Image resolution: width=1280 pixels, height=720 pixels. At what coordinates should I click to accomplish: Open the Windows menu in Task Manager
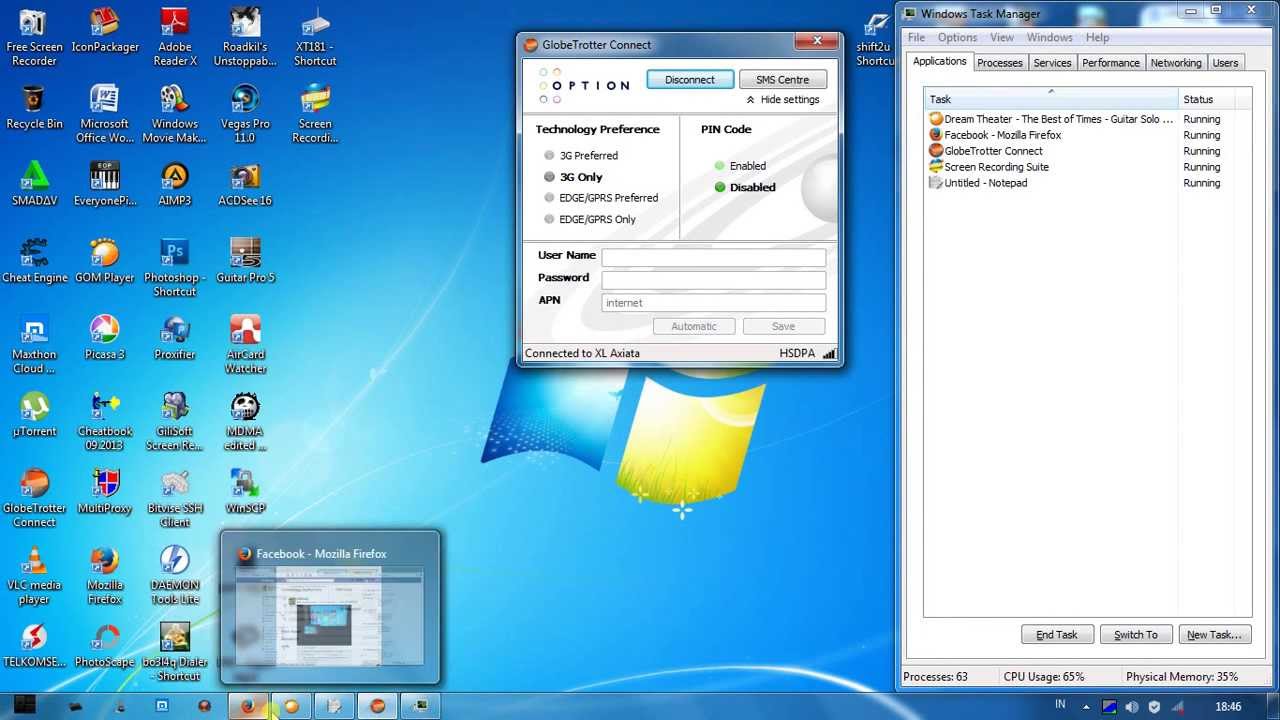[1050, 38]
